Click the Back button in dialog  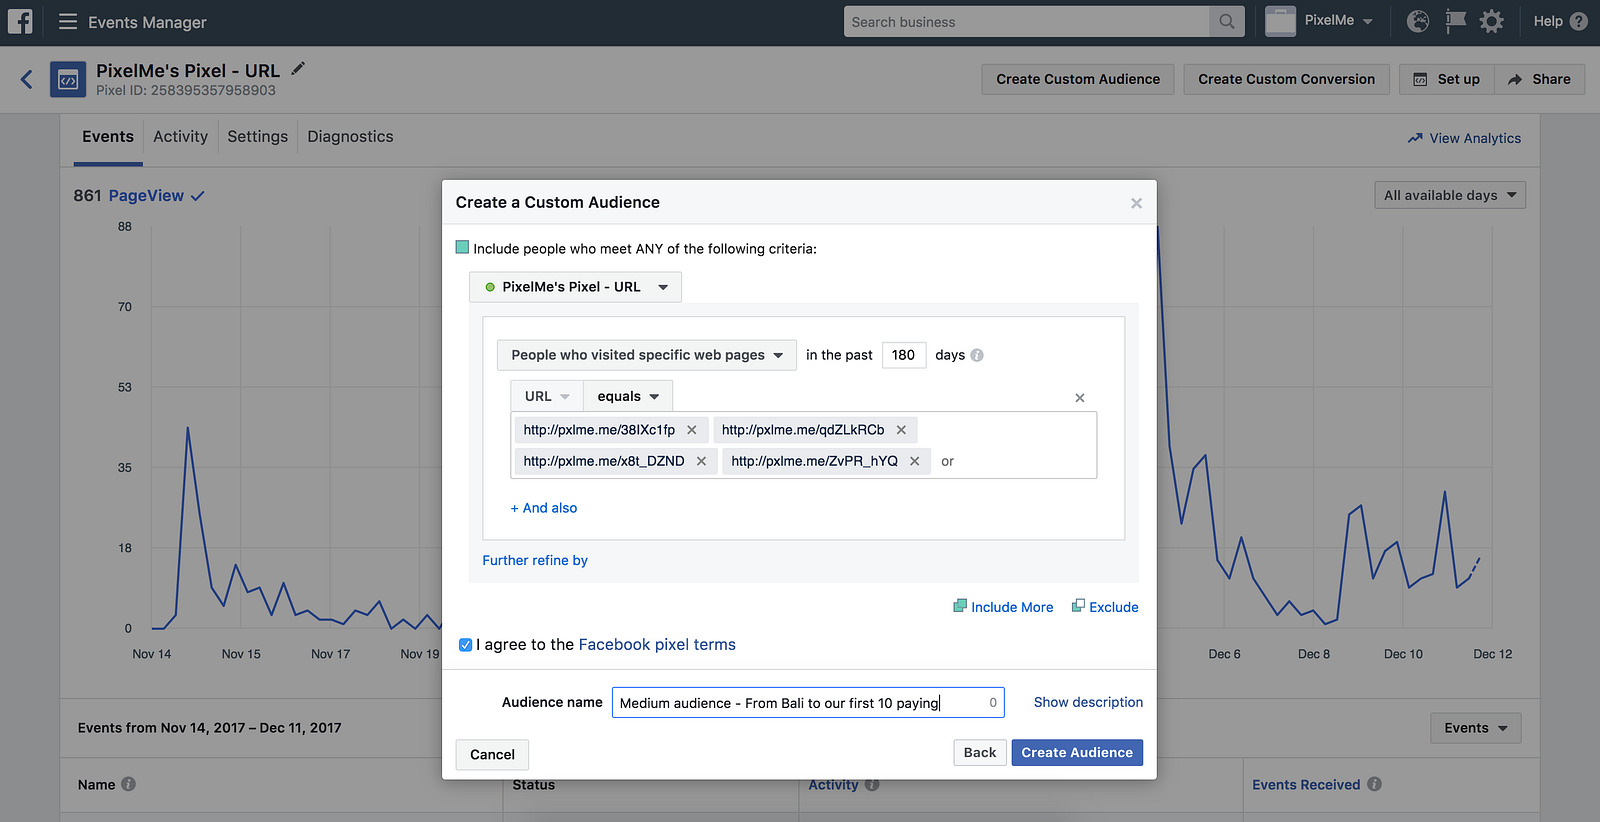[980, 752]
